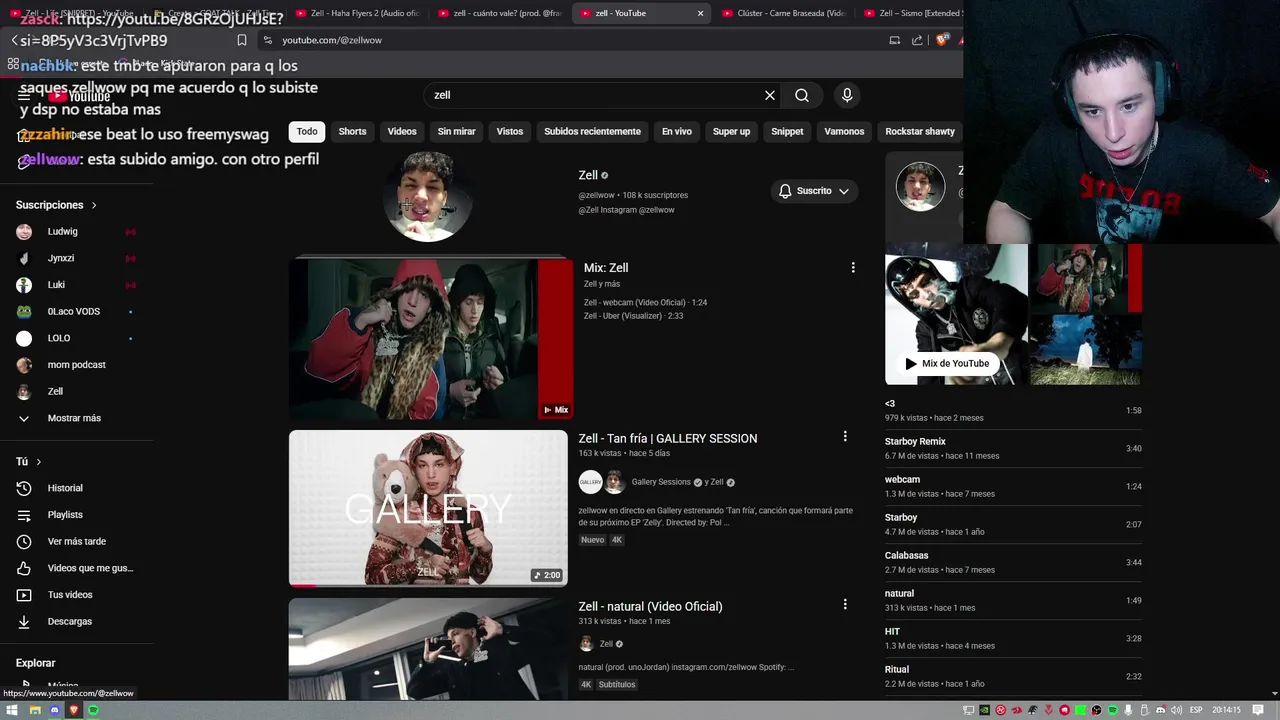Screen dimensions: 1280x720
Task: Play the Calabasas track
Action: pyautogui.click(x=1013, y=562)
